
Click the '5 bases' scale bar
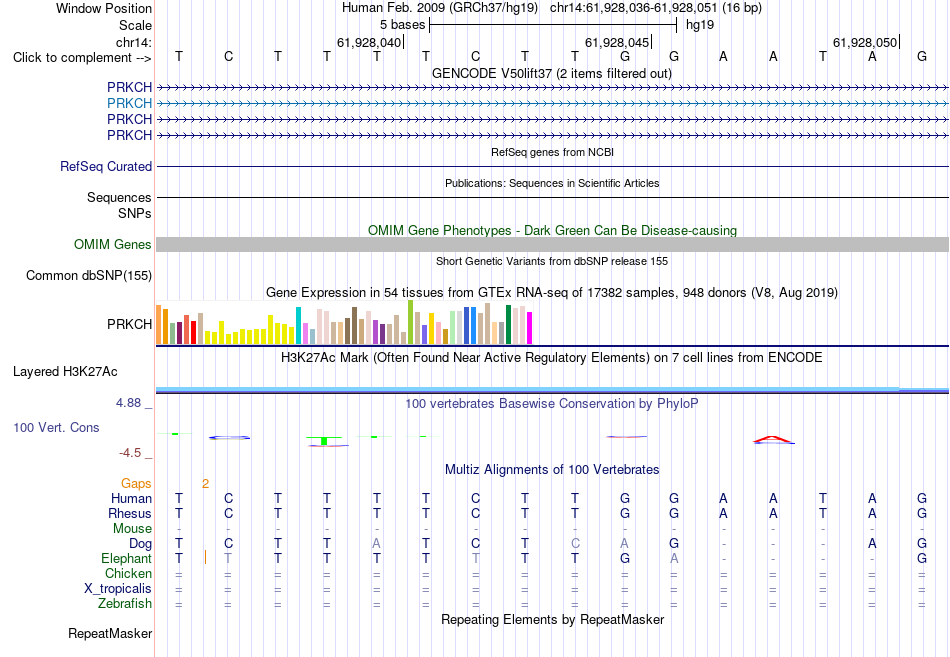point(553,25)
